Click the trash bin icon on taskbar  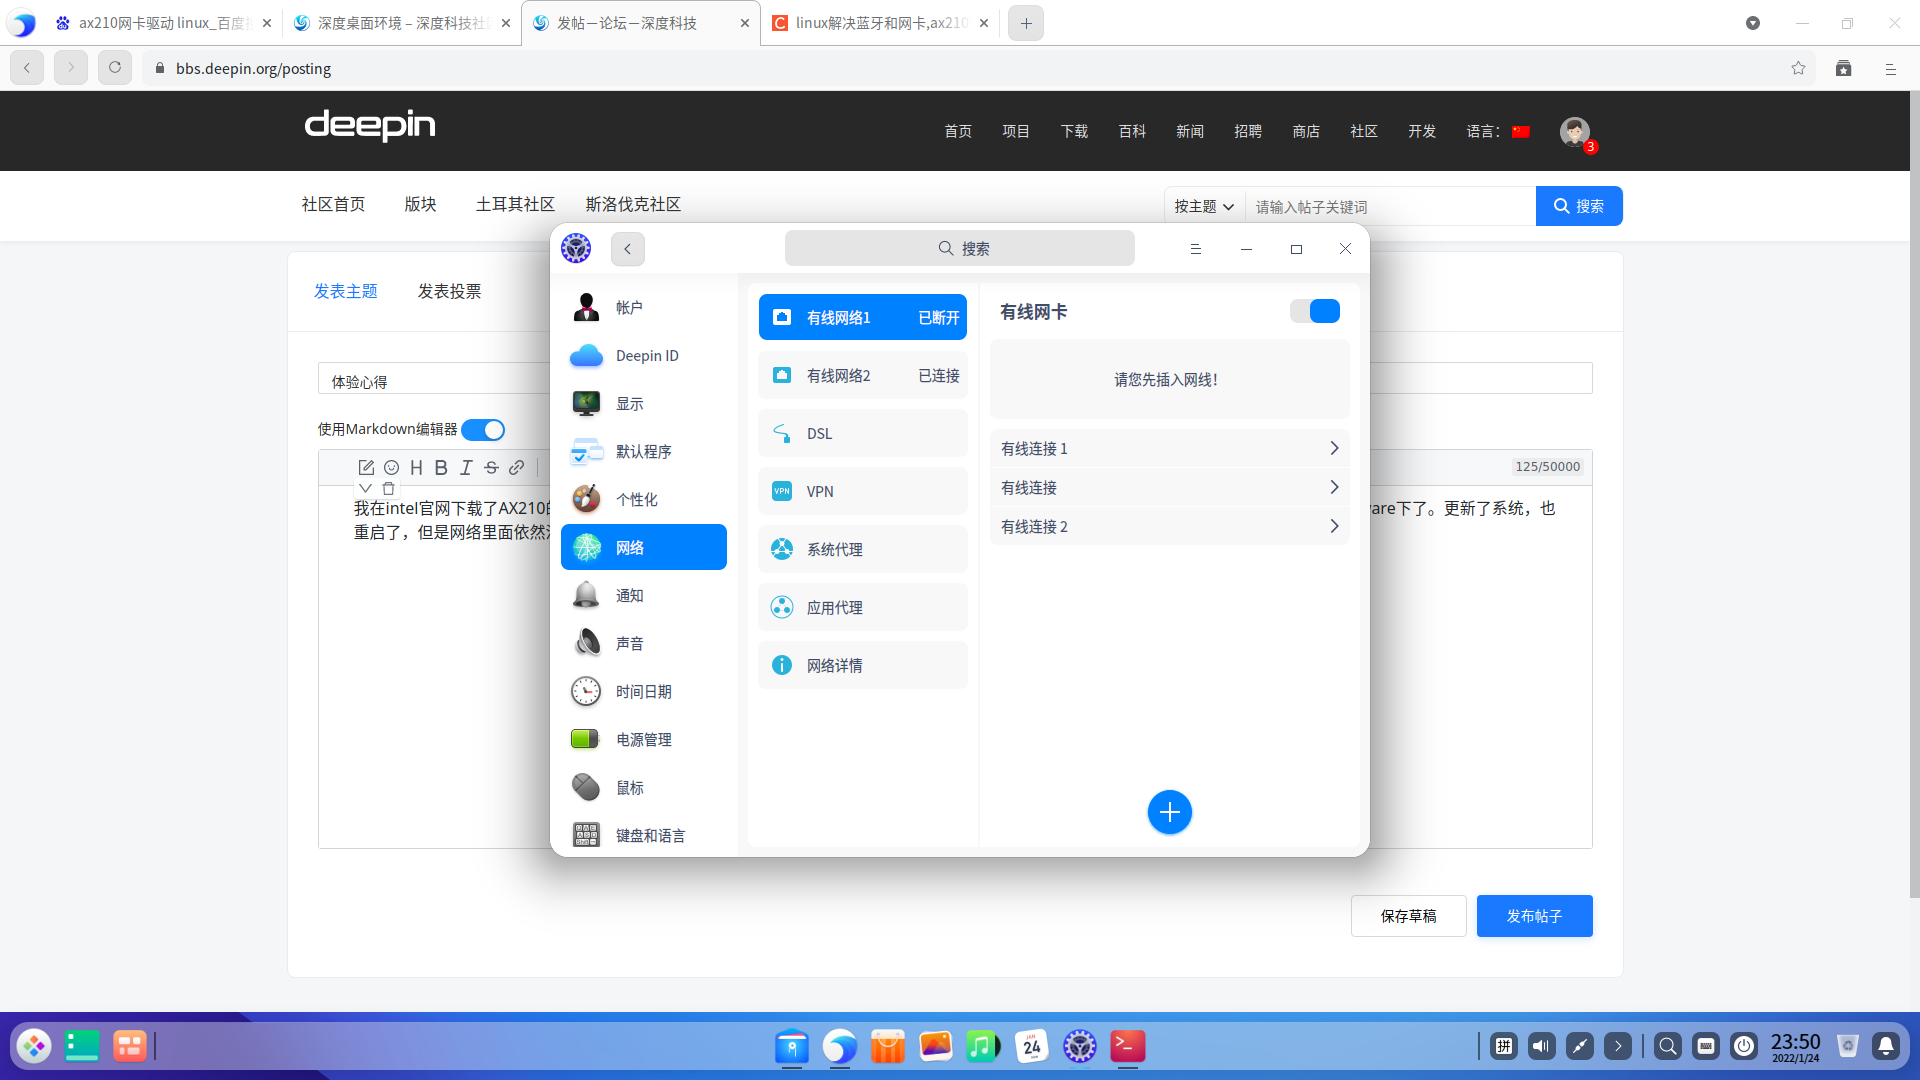coord(1848,1046)
